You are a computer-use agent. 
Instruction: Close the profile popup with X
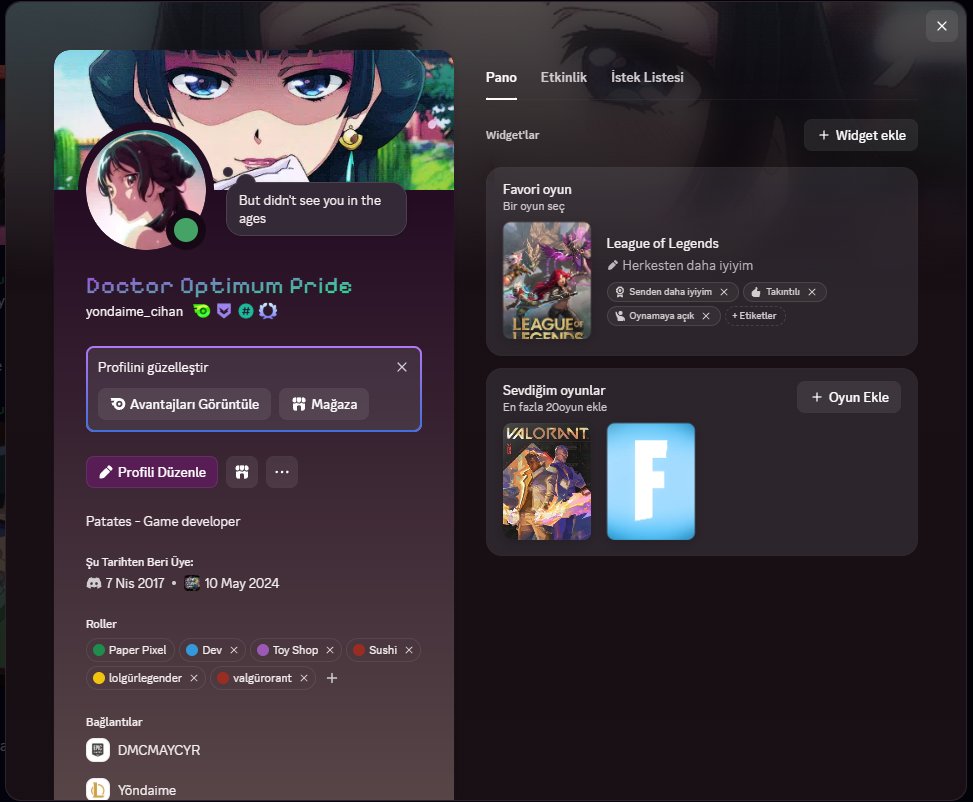click(941, 26)
